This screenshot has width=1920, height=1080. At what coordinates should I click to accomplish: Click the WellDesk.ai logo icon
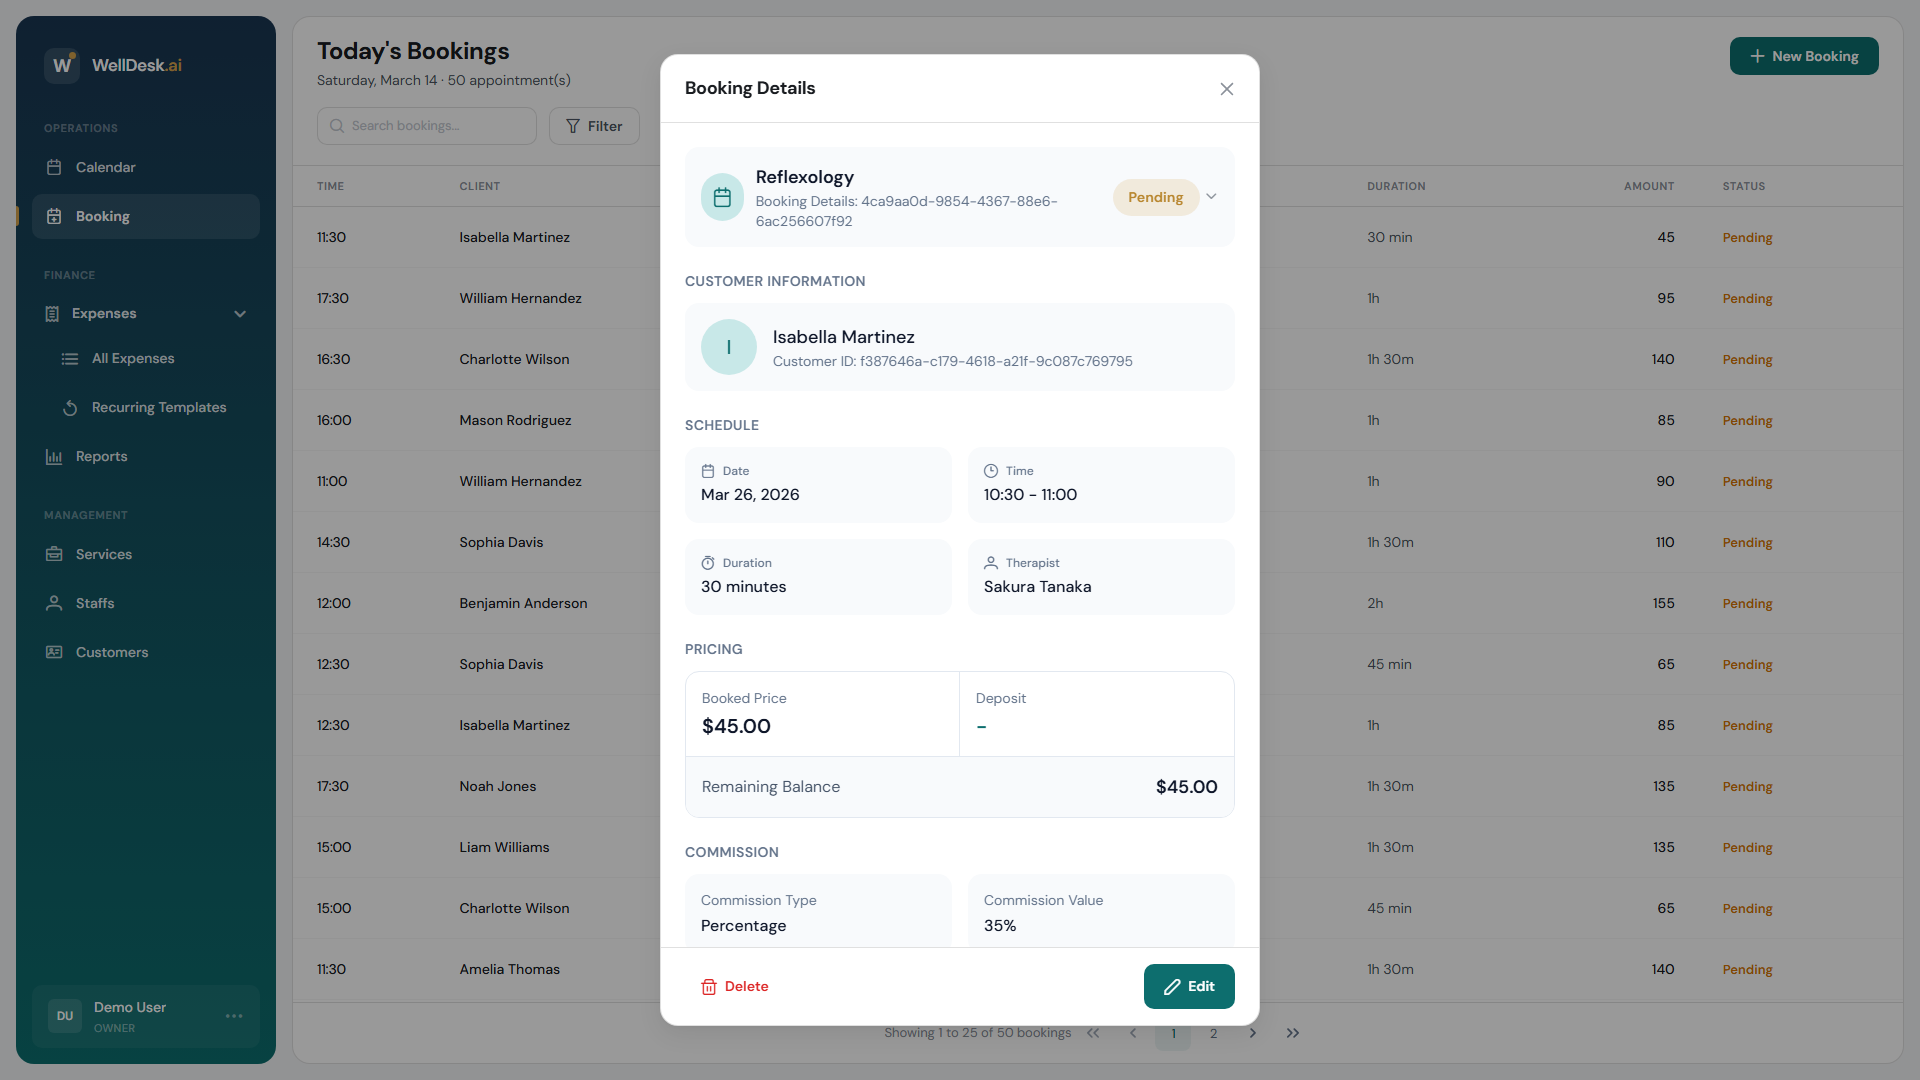point(62,65)
